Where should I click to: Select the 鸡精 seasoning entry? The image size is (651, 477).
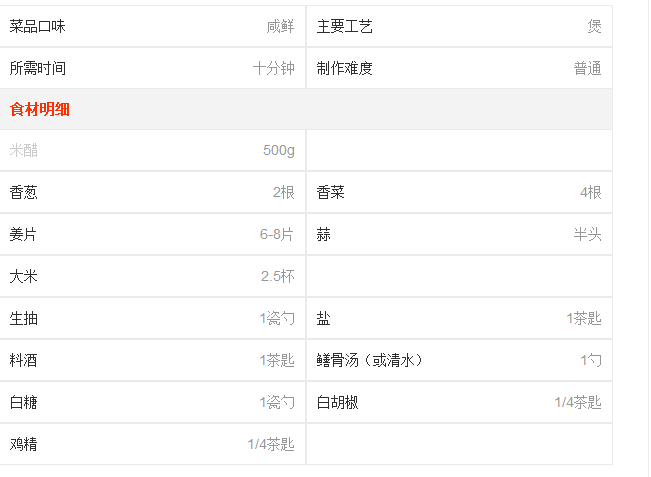24,444
